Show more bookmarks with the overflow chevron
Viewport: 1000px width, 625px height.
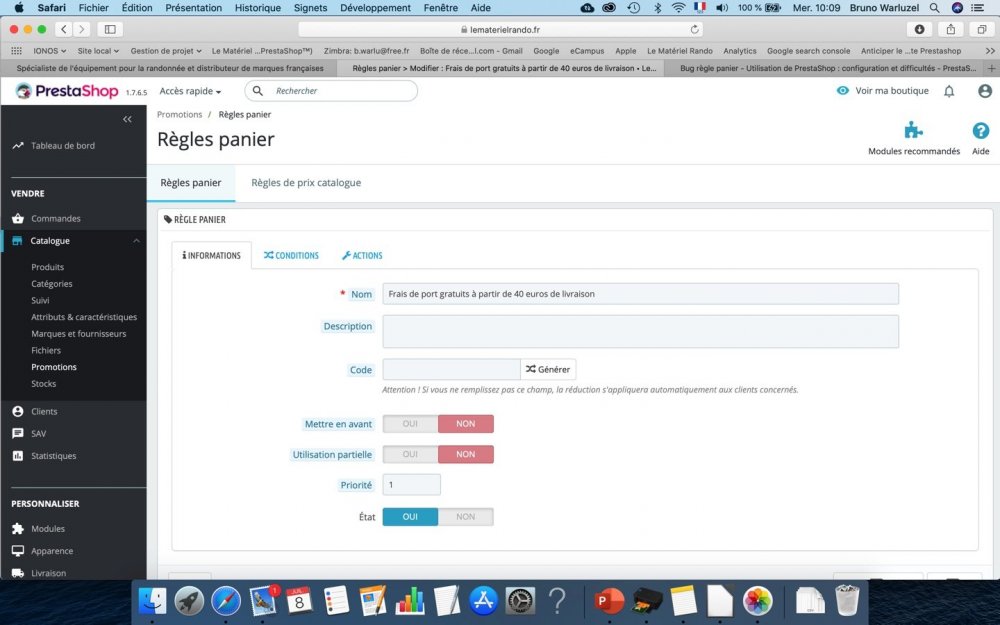click(990, 51)
